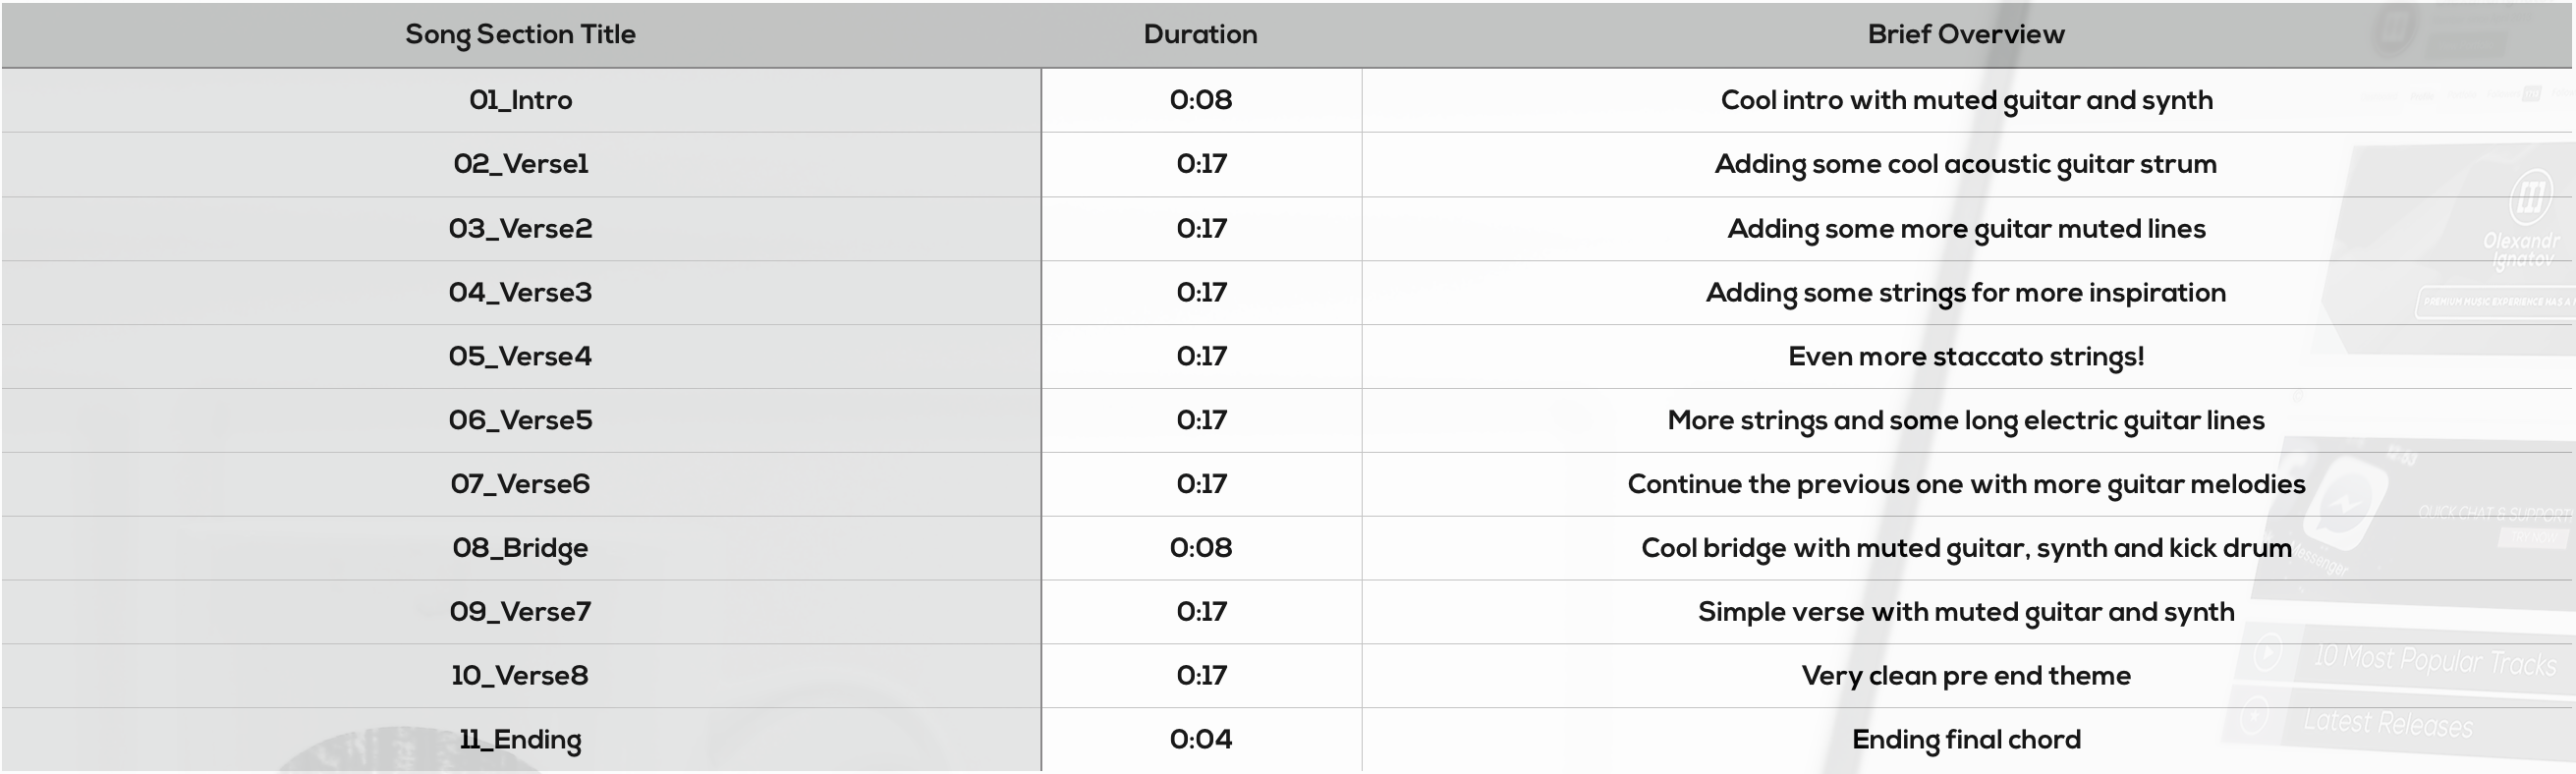
Task: Select the 06_Verse5 section title
Action: coord(520,420)
